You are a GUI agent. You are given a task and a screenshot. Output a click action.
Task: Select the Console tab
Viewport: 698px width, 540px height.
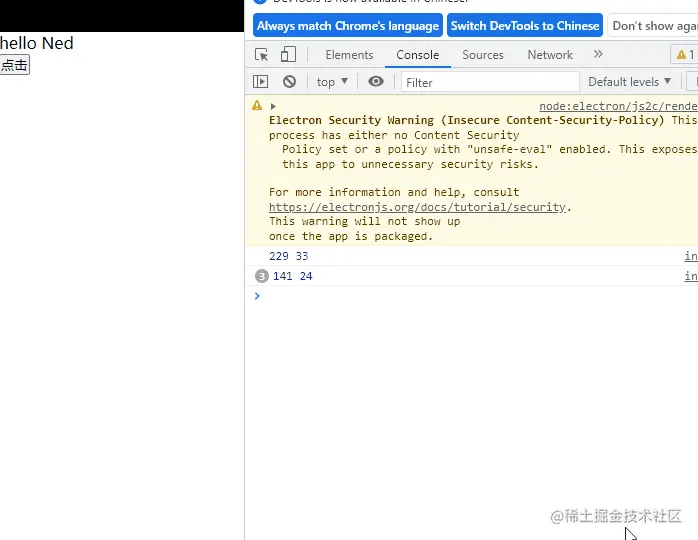[418, 55]
